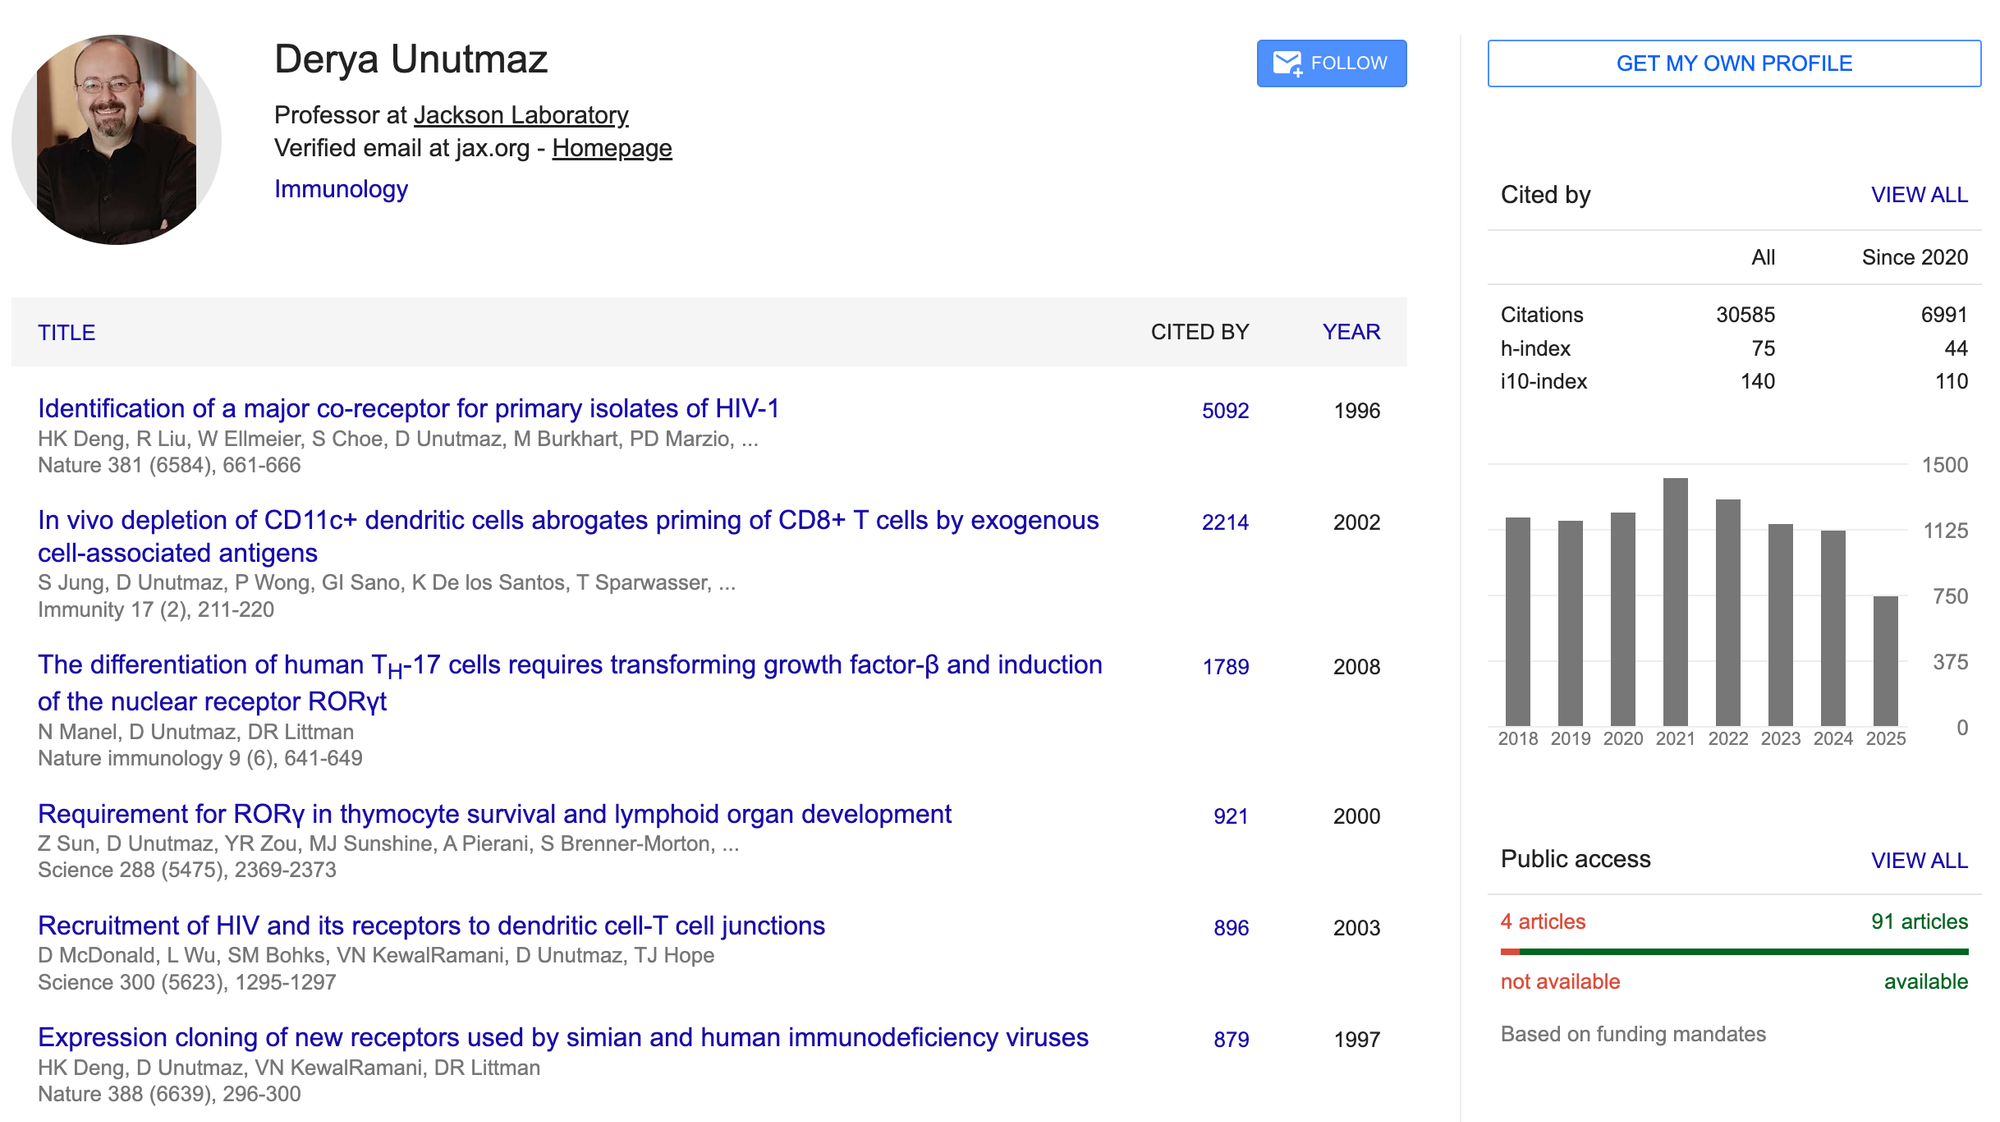Open RORγ thymocyte survival article
2000x1122 pixels.
(x=494, y=814)
